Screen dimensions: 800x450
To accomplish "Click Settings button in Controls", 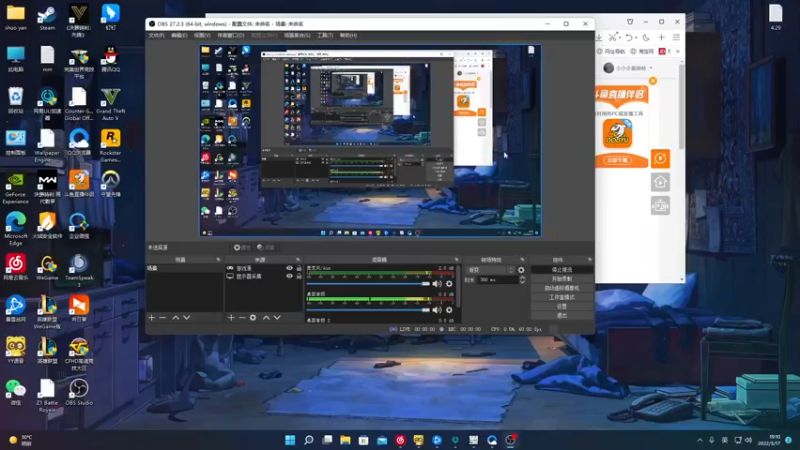I will [562, 306].
